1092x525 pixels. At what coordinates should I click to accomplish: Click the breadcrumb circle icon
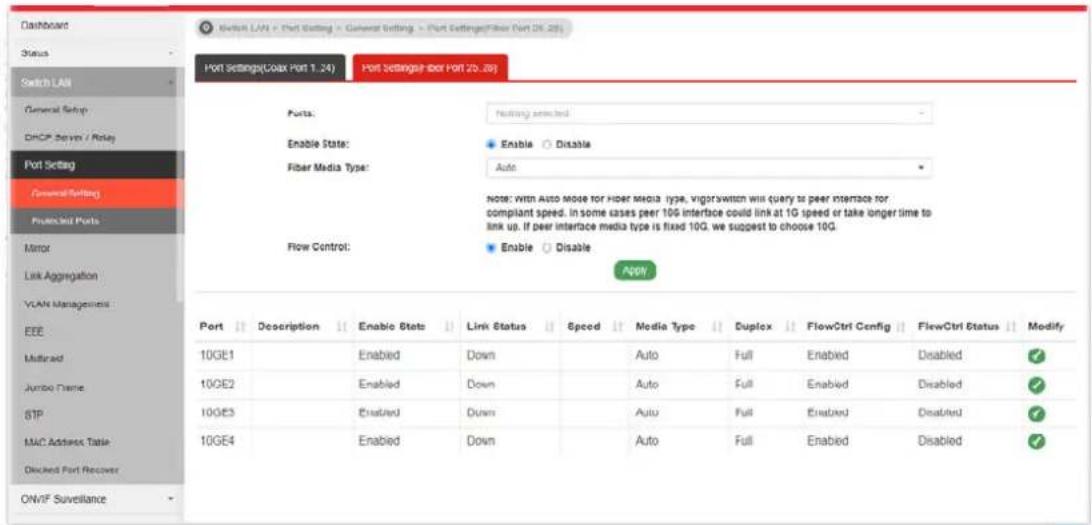tap(206, 28)
